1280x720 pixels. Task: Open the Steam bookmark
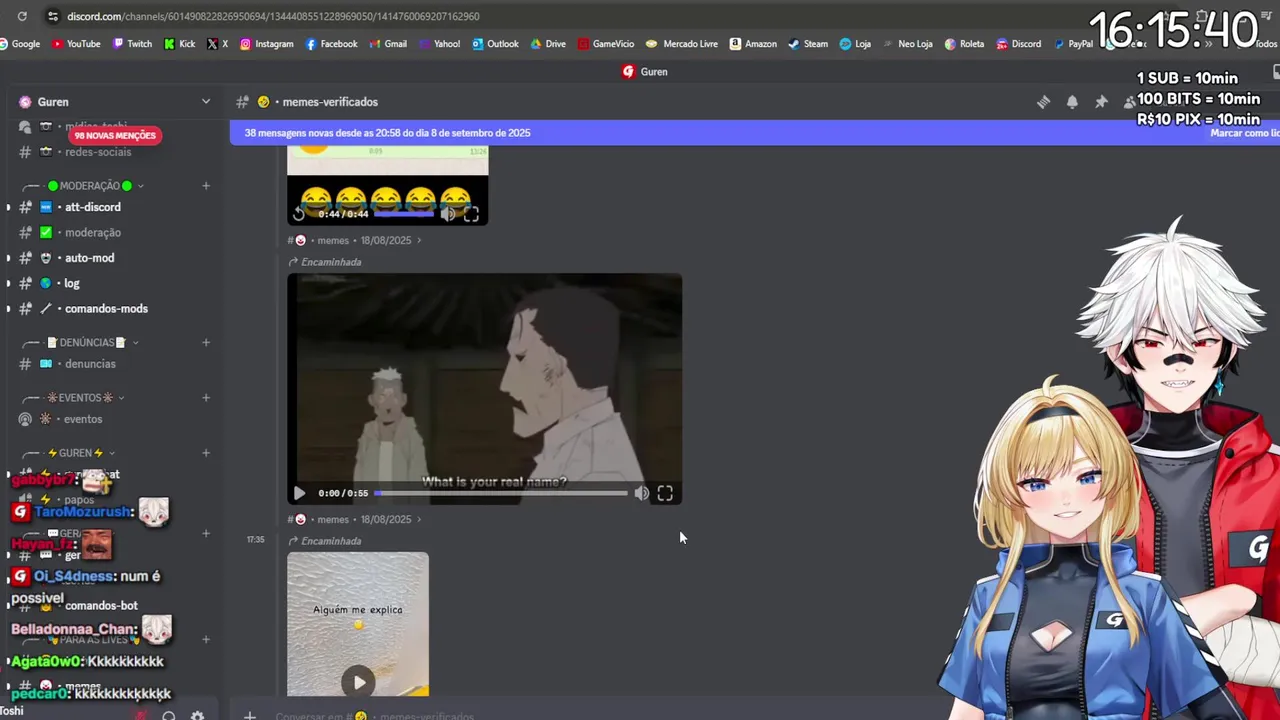(808, 44)
